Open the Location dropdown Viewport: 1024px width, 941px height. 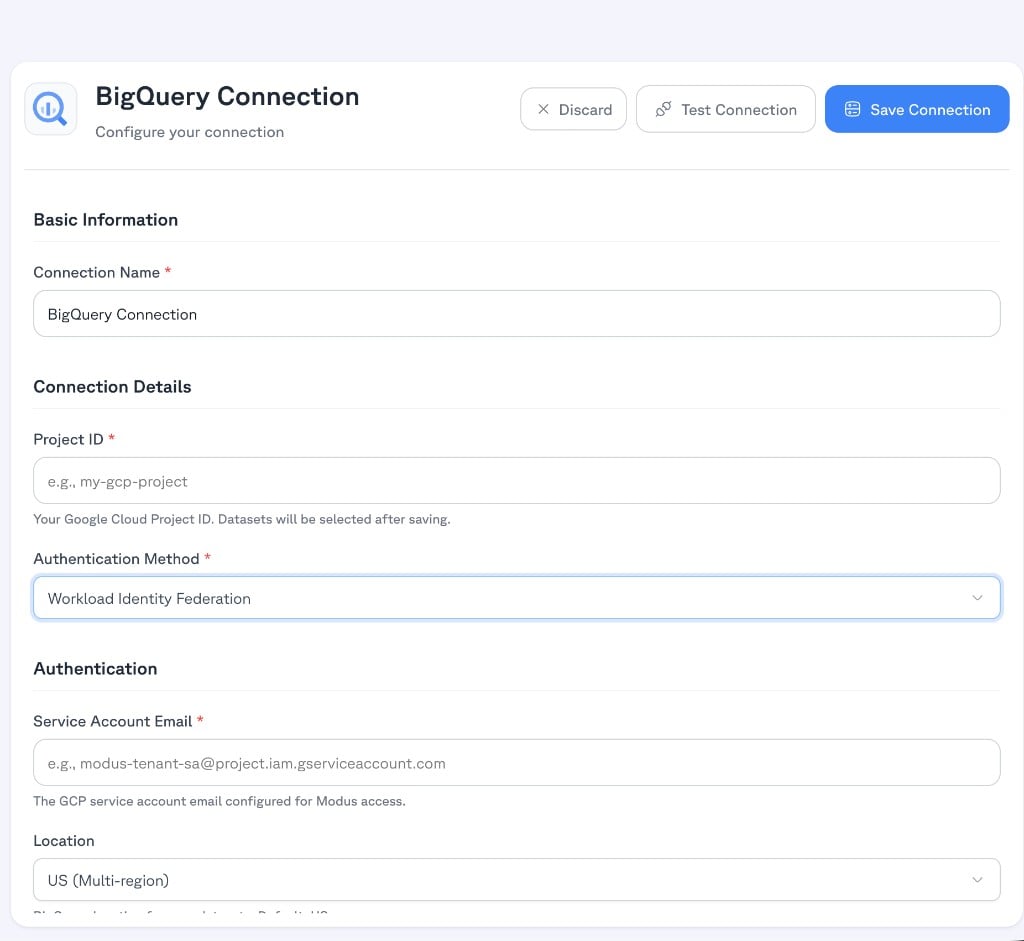click(517, 880)
